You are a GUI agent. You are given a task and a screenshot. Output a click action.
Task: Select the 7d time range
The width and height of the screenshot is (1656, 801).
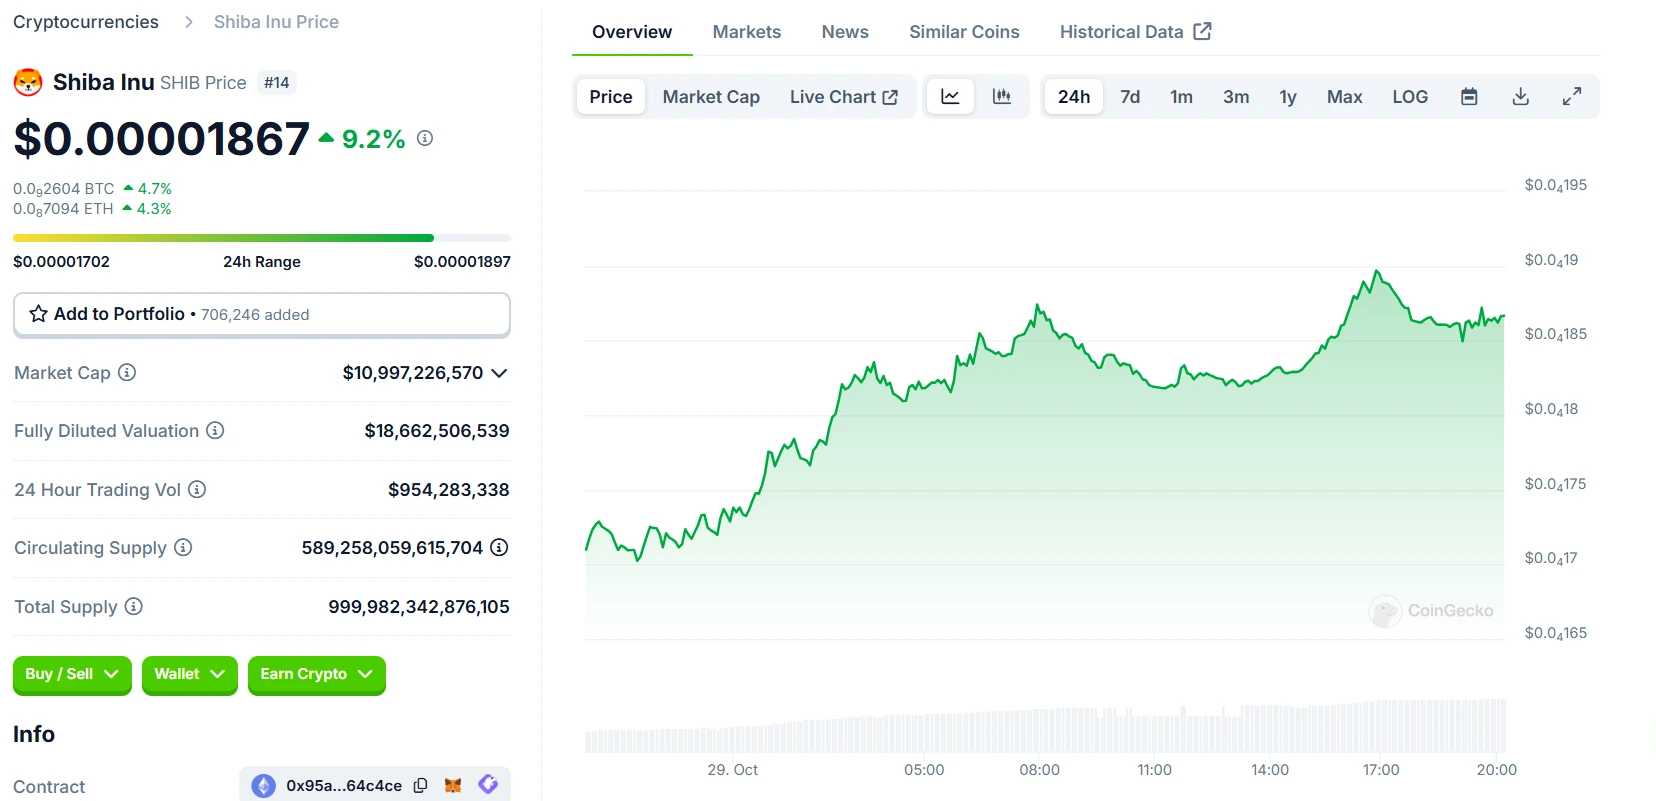click(x=1130, y=97)
